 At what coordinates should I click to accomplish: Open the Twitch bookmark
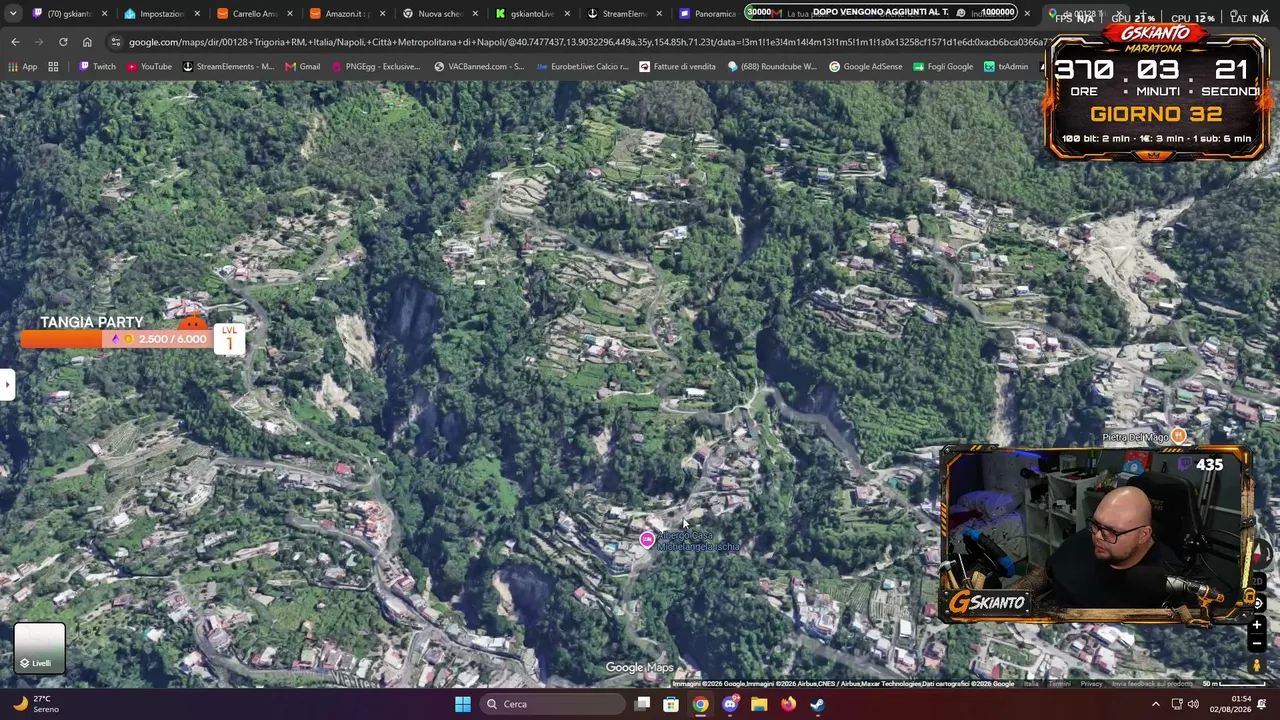coord(97,67)
